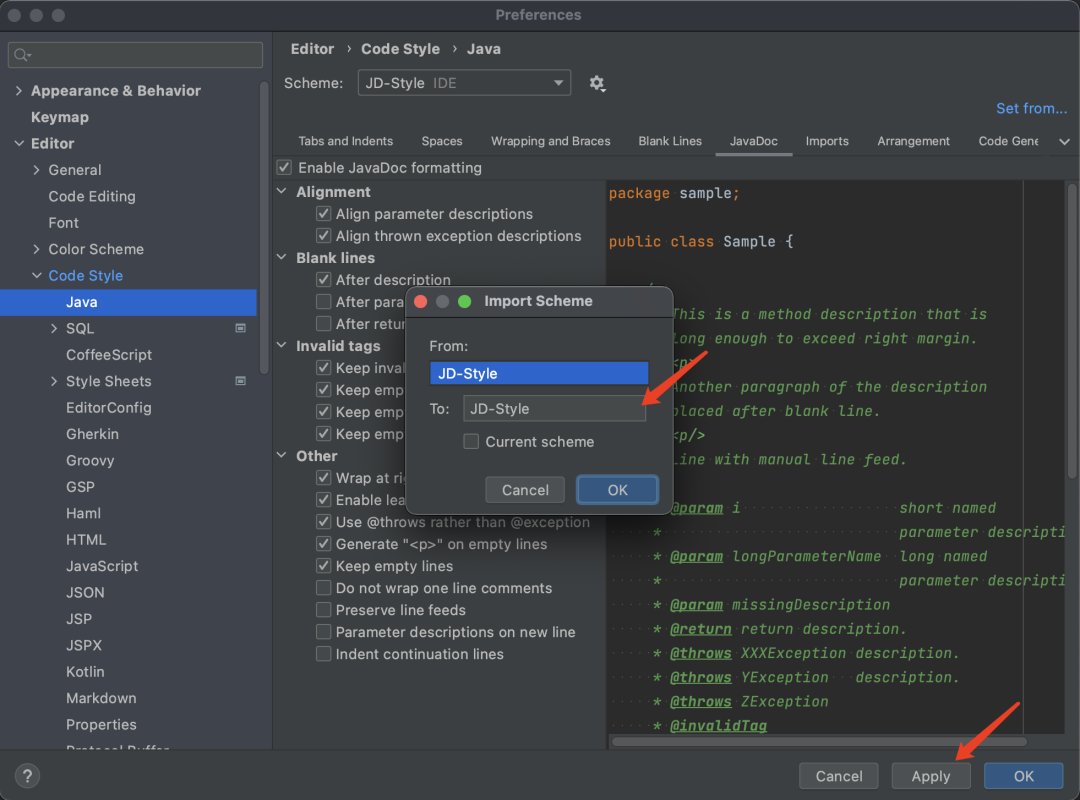
Task: Show hidden tabs with the tab overflow chevron
Action: pyautogui.click(x=1064, y=141)
